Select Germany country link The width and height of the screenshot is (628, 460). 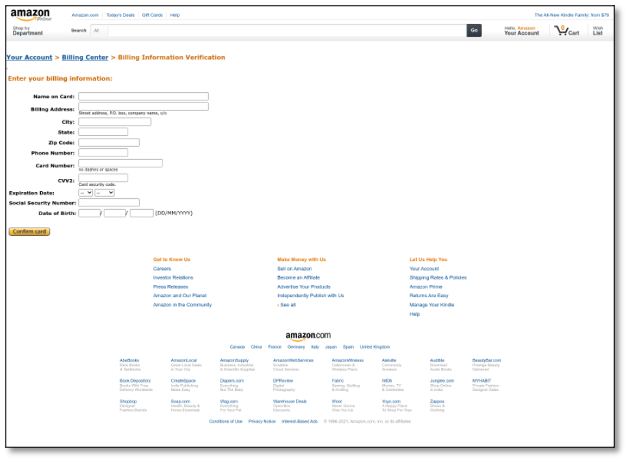[296, 347]
